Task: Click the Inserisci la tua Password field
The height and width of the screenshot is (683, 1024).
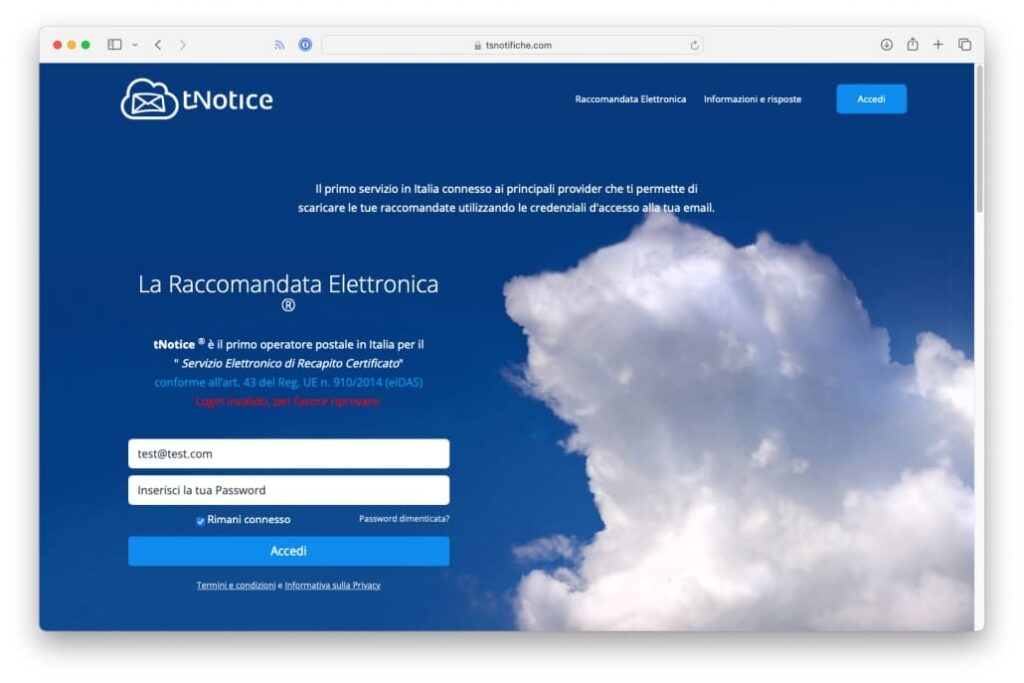Action: coord(289,490)
